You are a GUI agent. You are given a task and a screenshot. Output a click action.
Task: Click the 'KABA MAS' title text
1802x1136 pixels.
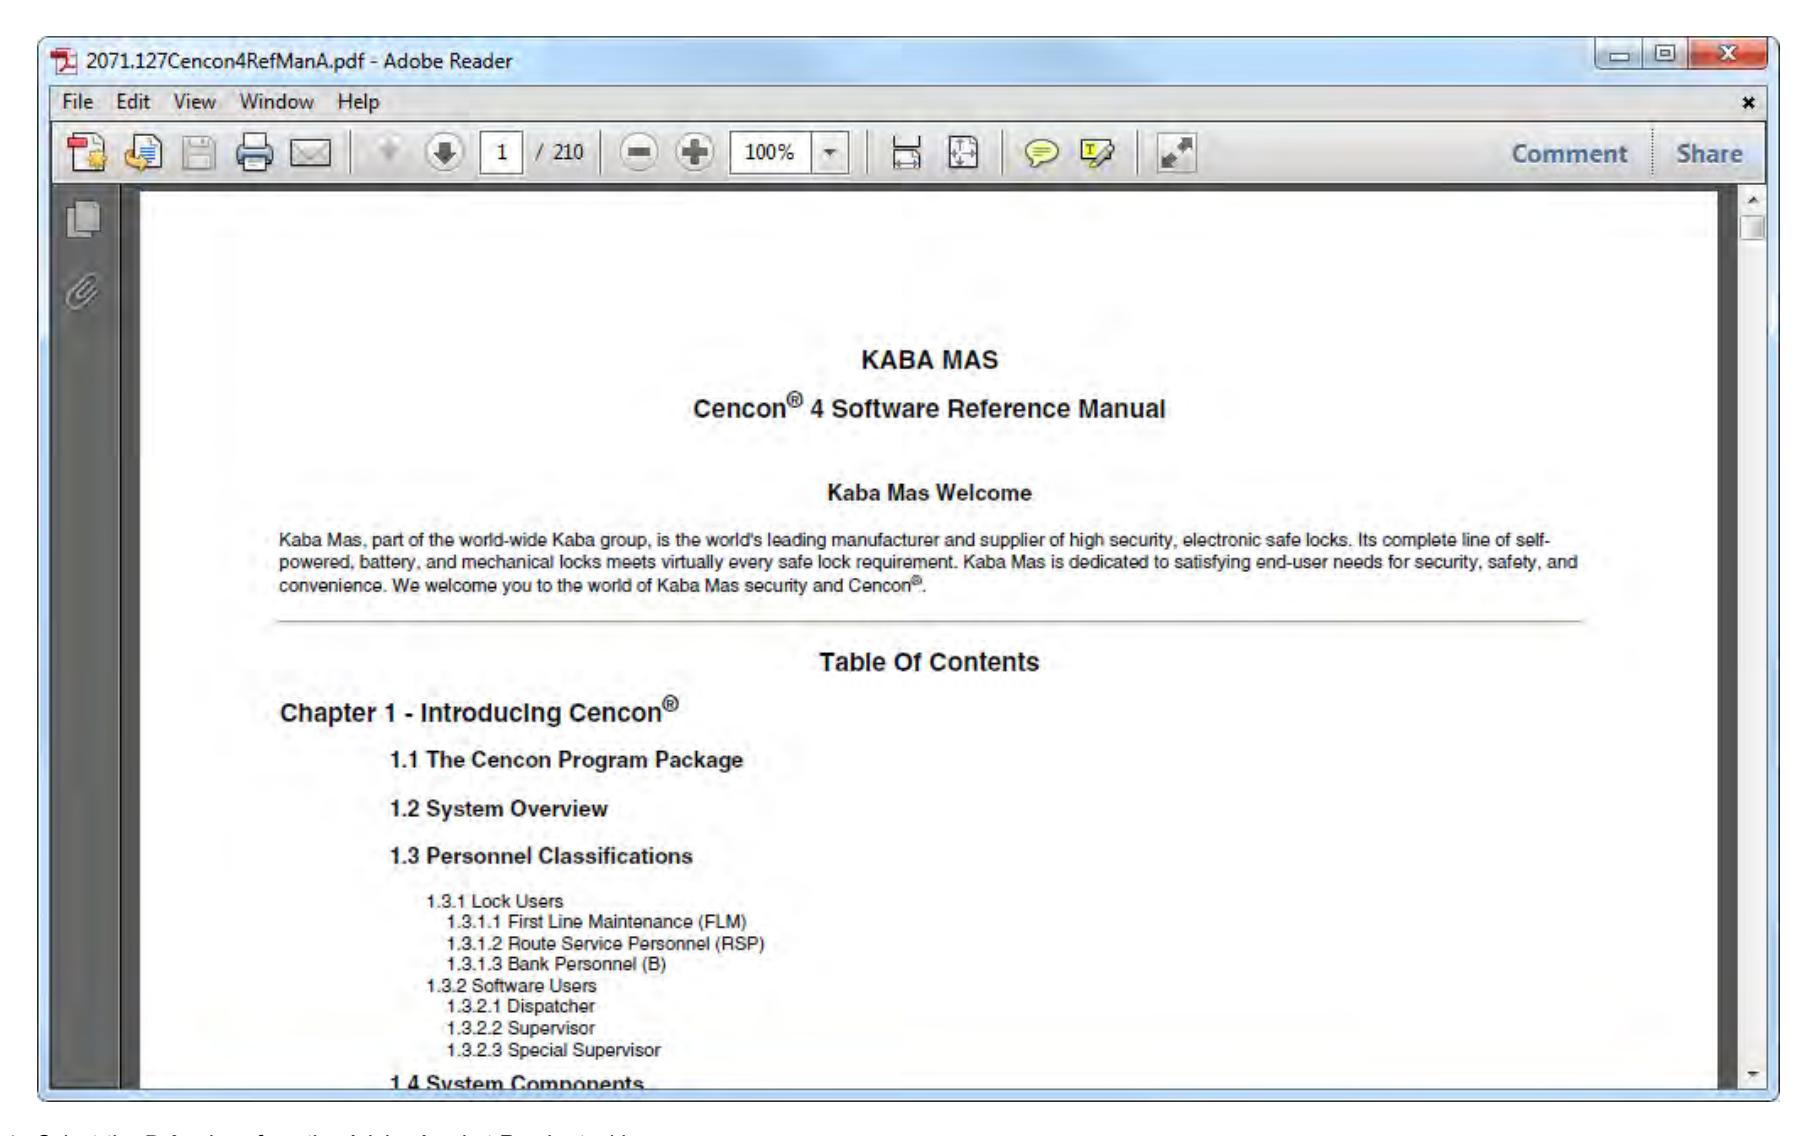pyautogui.click(x=929, y=361)
